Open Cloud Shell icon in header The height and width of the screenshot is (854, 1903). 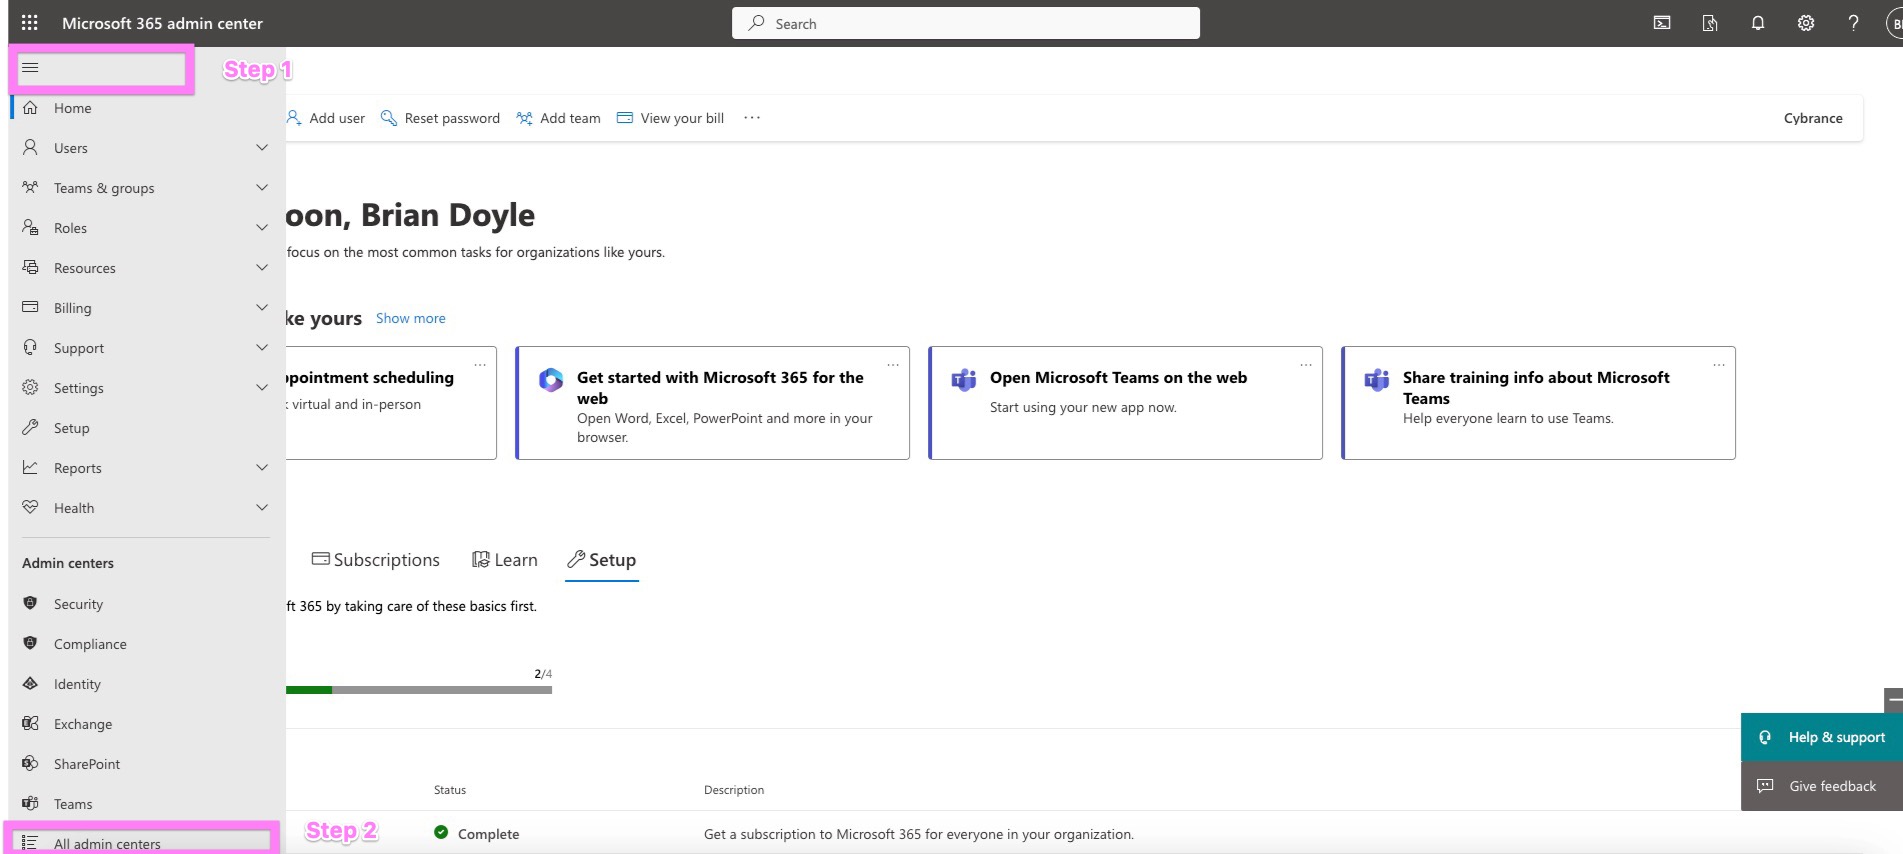coord(1662,23)
